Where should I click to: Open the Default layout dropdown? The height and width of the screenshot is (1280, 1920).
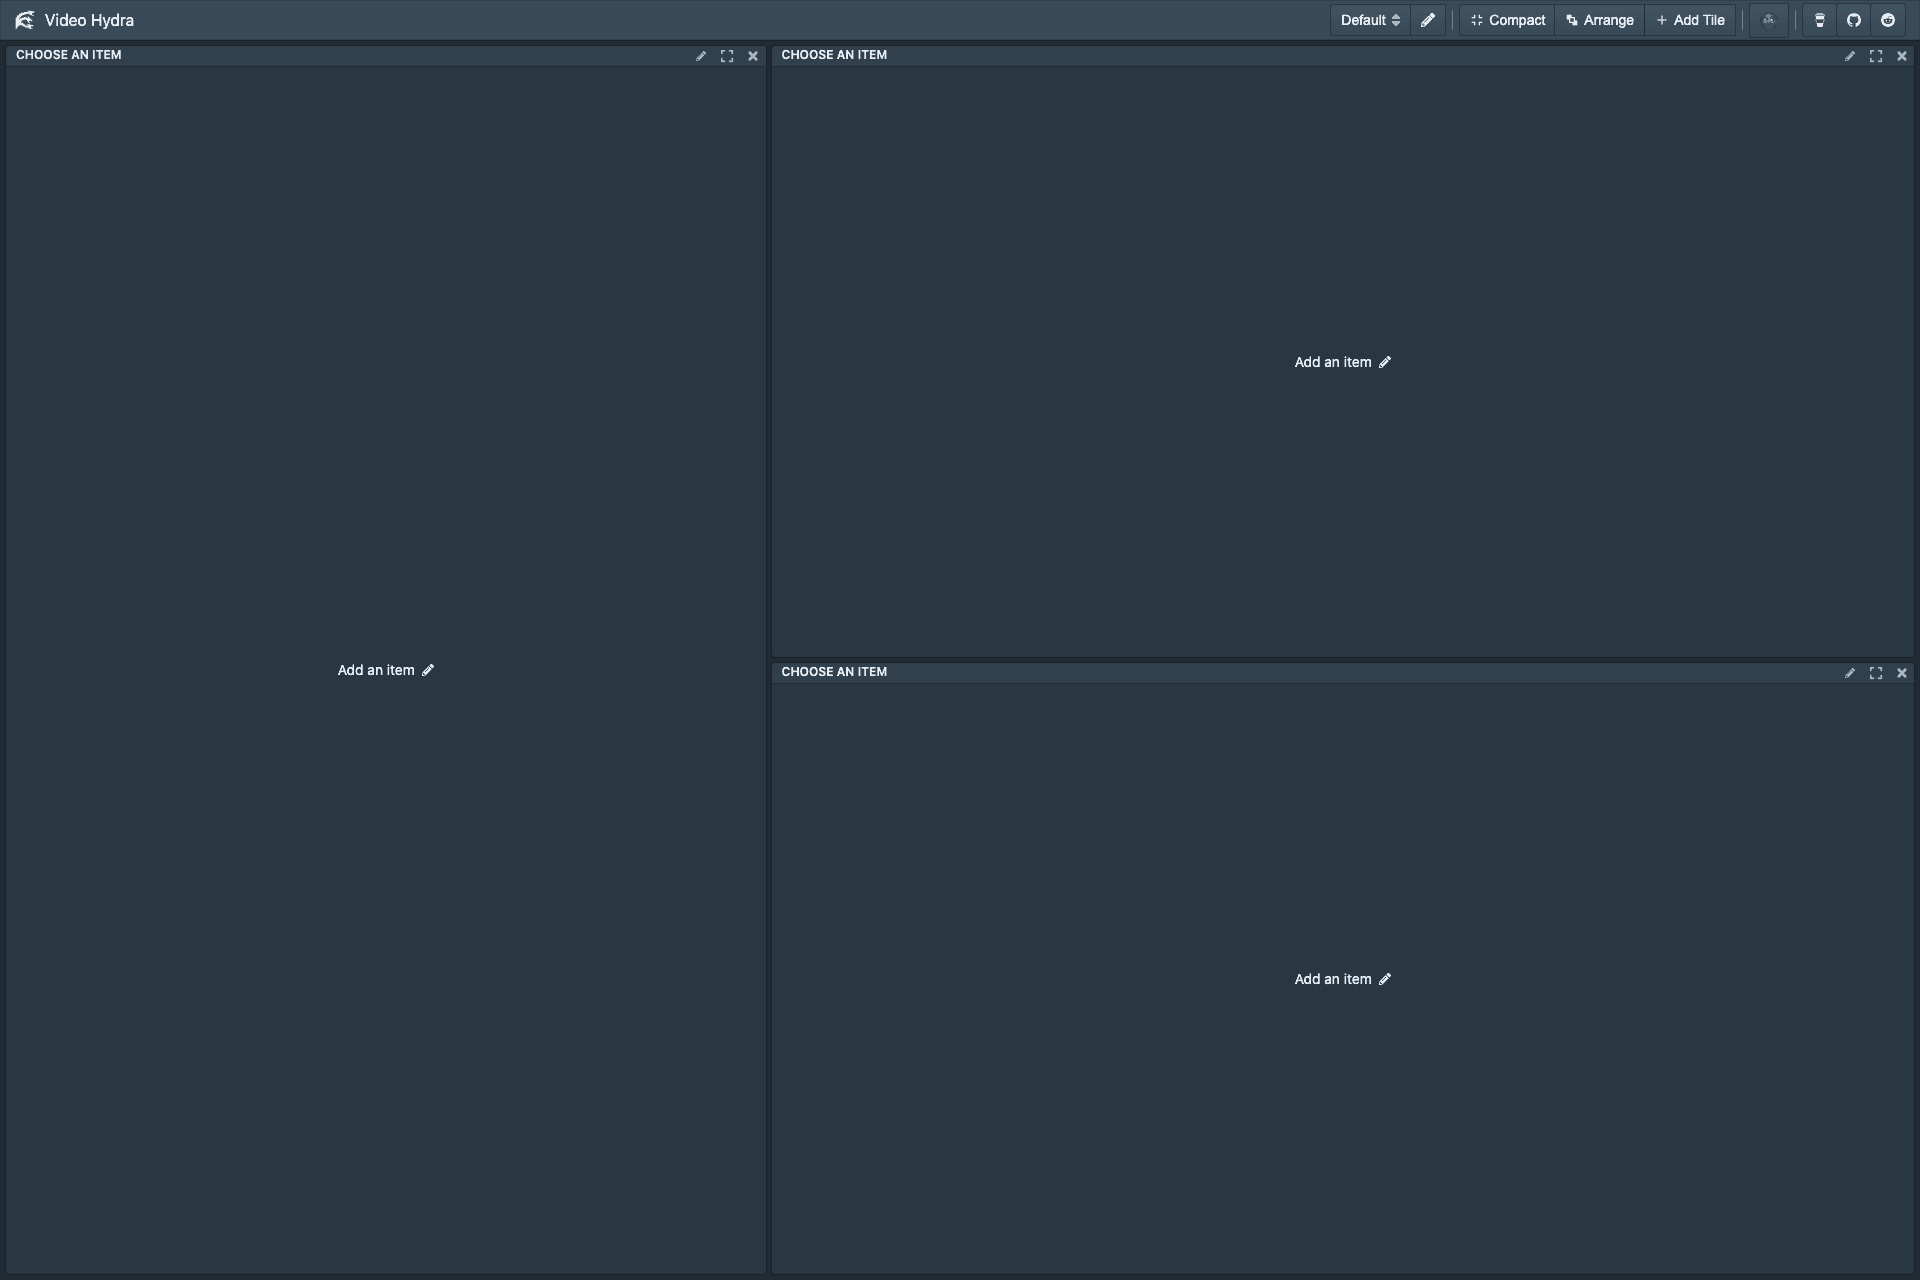pos(1370,20)
